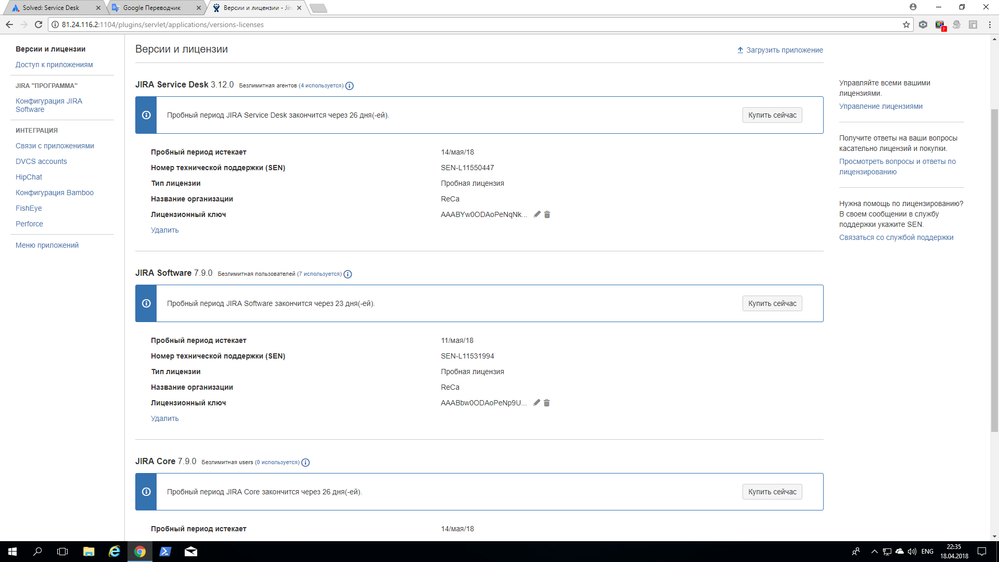Screen dimensions: 999x562
Task: Open Windows search magnifier on taskbar
Action: 37,552
